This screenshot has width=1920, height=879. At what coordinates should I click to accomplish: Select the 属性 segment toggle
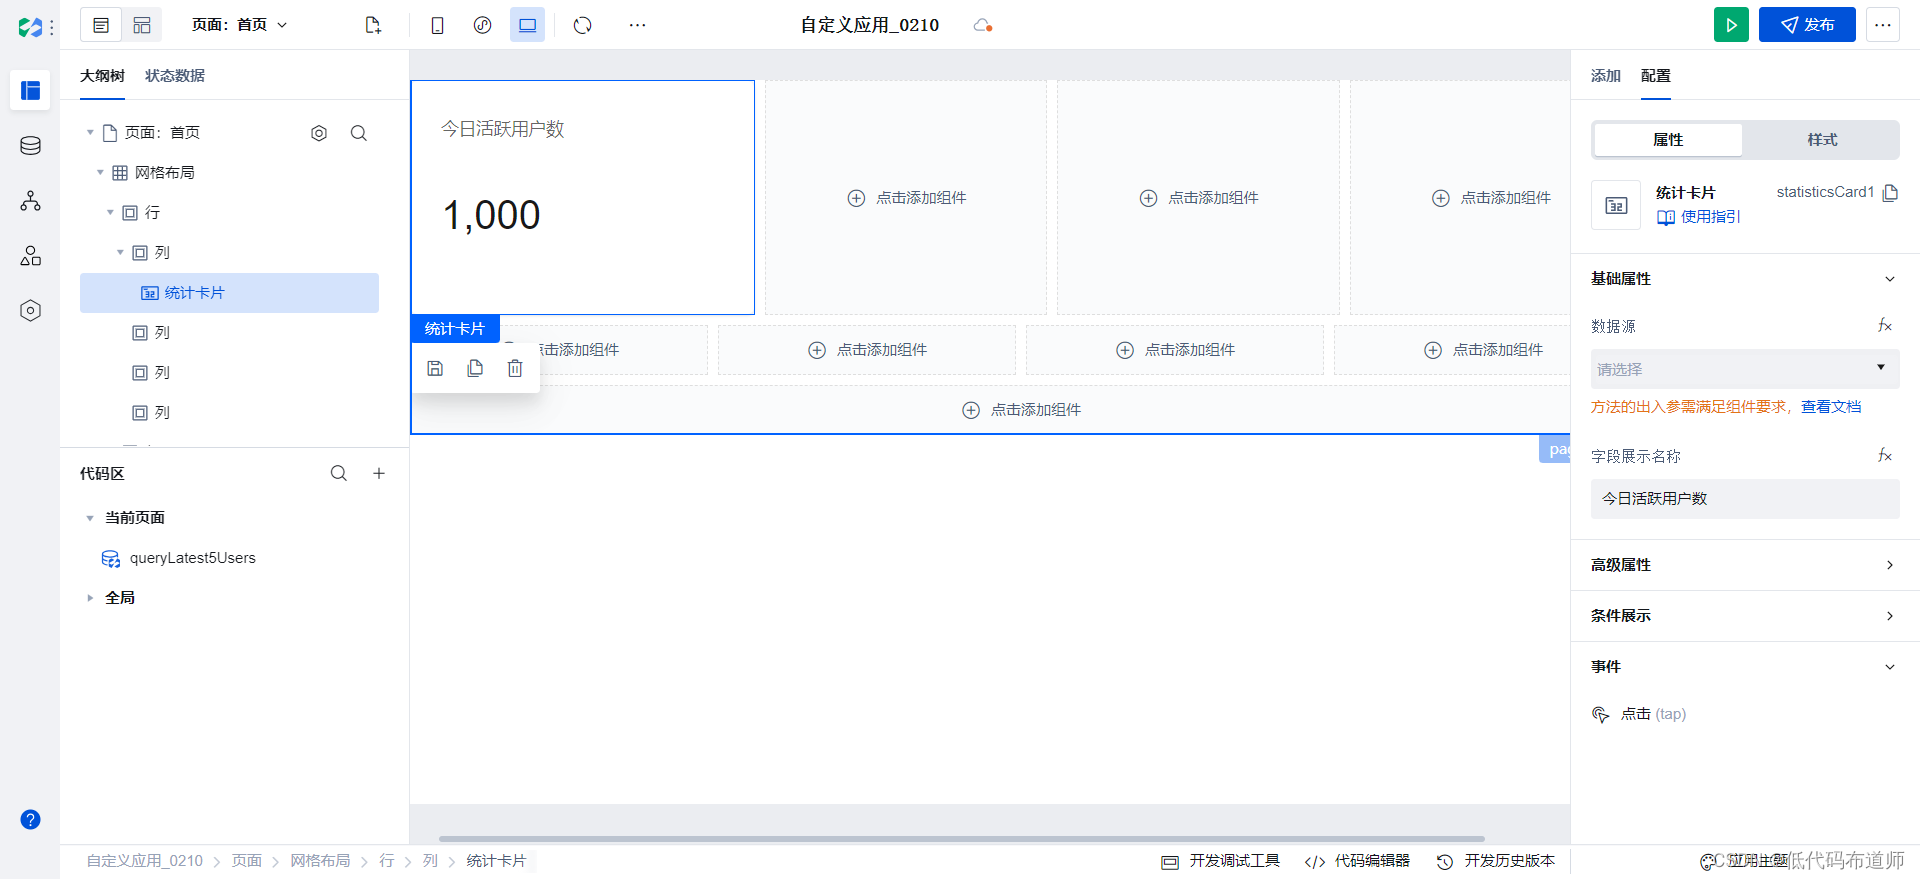coord(1668,140)
